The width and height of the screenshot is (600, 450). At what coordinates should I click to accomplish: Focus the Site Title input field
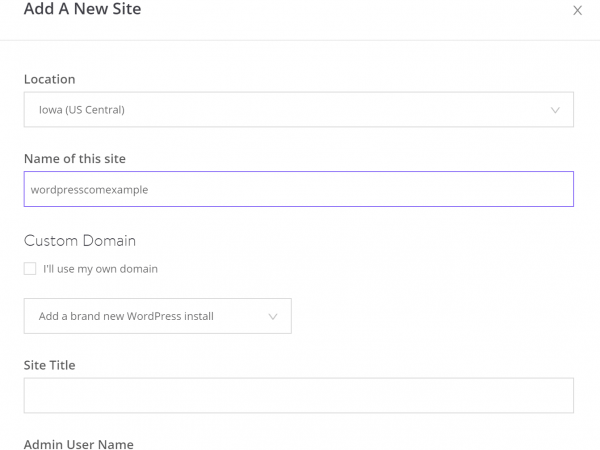coord(298,395)
